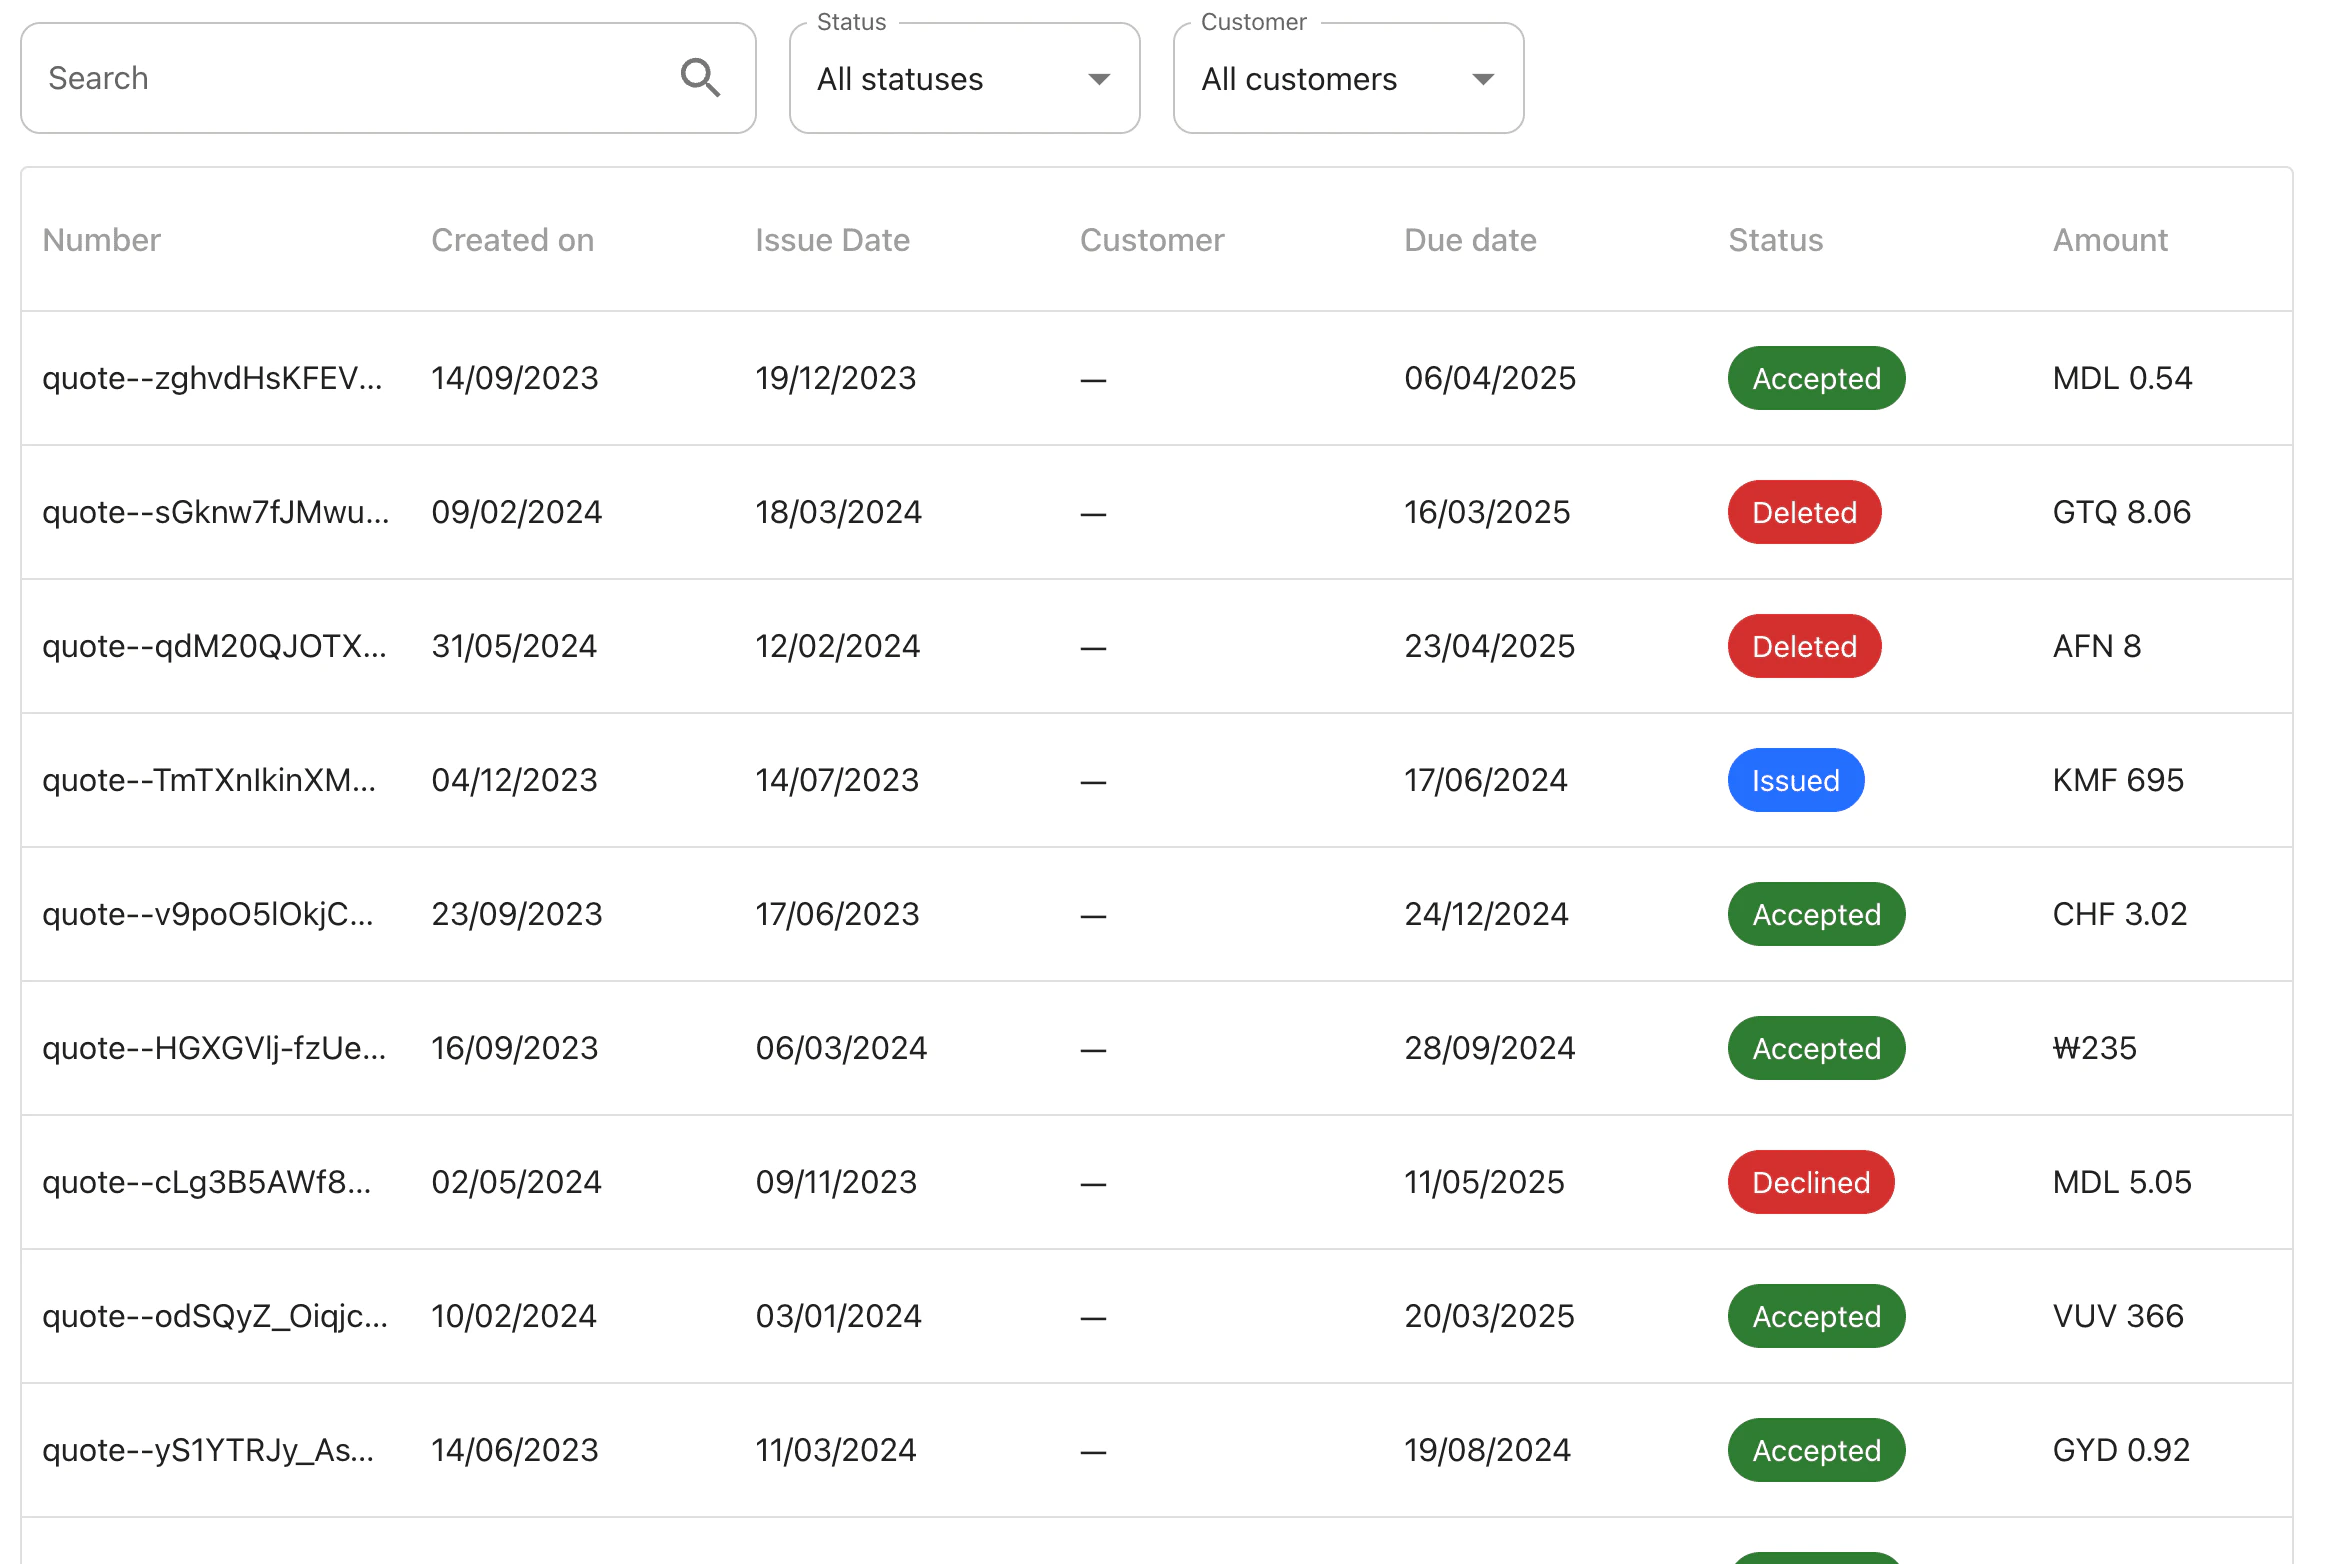The height and width of the screenshot is (1564, 2326).
Task: Click the Deleted status pill on quote--sGknw7fJMwu
Action: point(1803,512)
